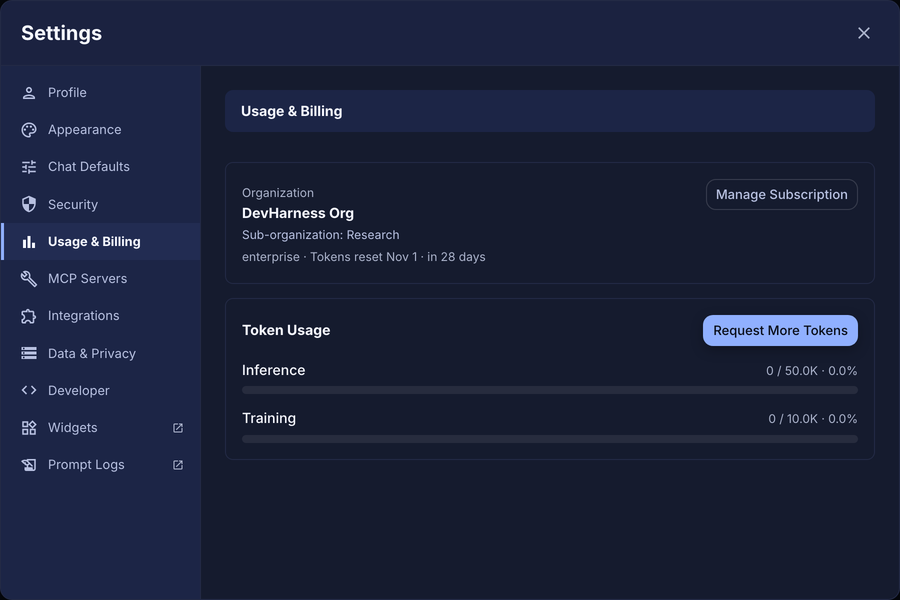Click the external link icon beside Widgets
Viewport: 900px width, 600px height.
click(178, 428)
